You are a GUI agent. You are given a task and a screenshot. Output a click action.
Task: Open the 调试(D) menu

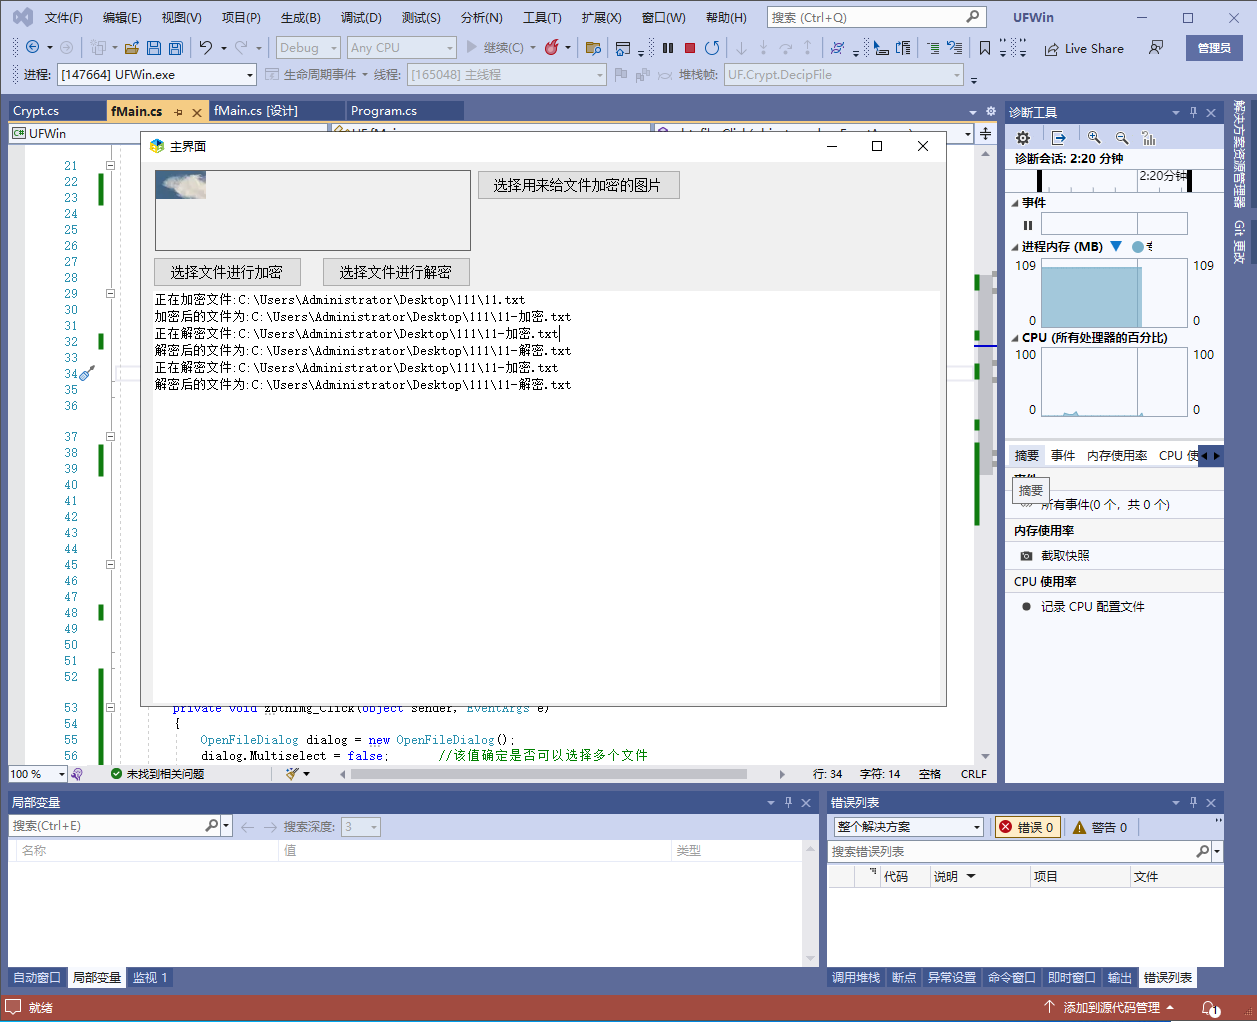click(361, 17)
